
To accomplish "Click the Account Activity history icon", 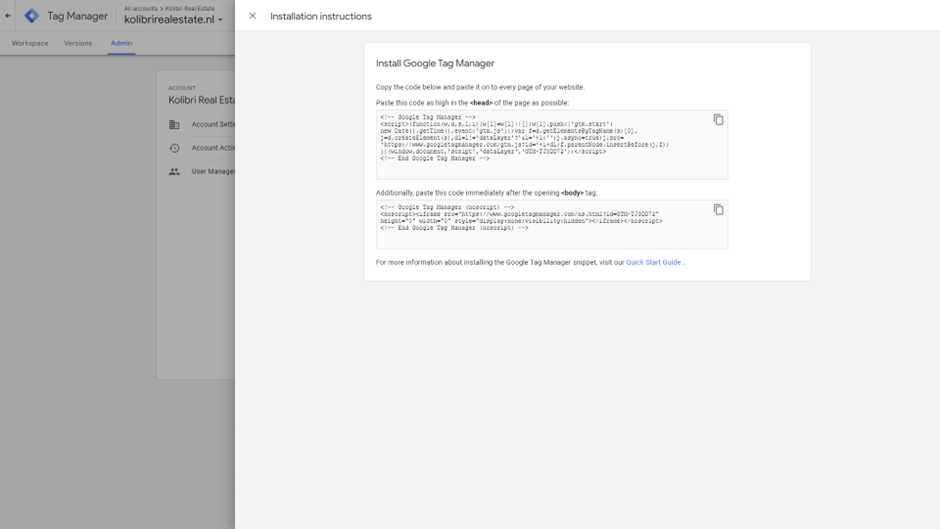I will point(174,148).
